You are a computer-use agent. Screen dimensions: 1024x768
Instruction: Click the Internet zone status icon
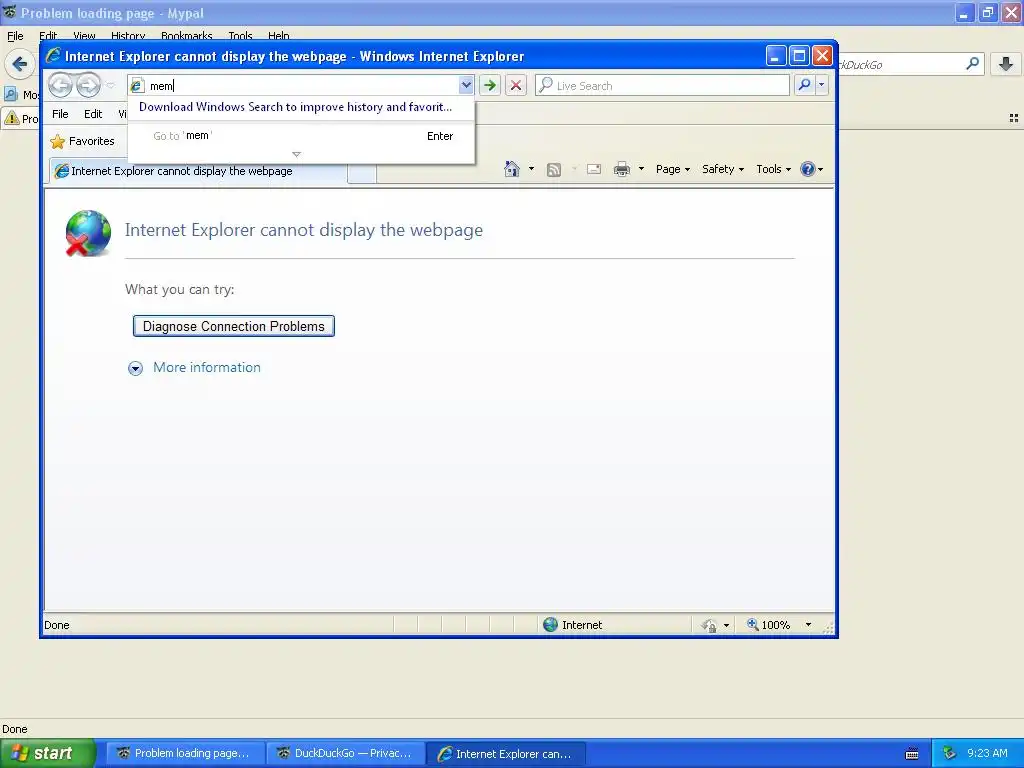click(x=551, y=625)
